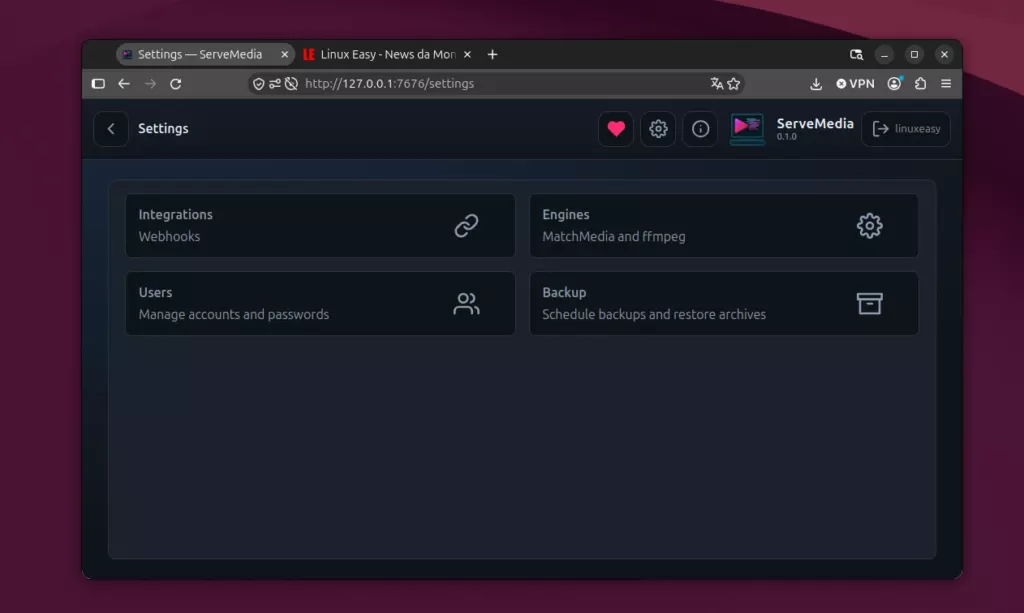This screenshot has width=1024, height=613.
Task: Click the Settings page heading
Action: click(163, 129)
